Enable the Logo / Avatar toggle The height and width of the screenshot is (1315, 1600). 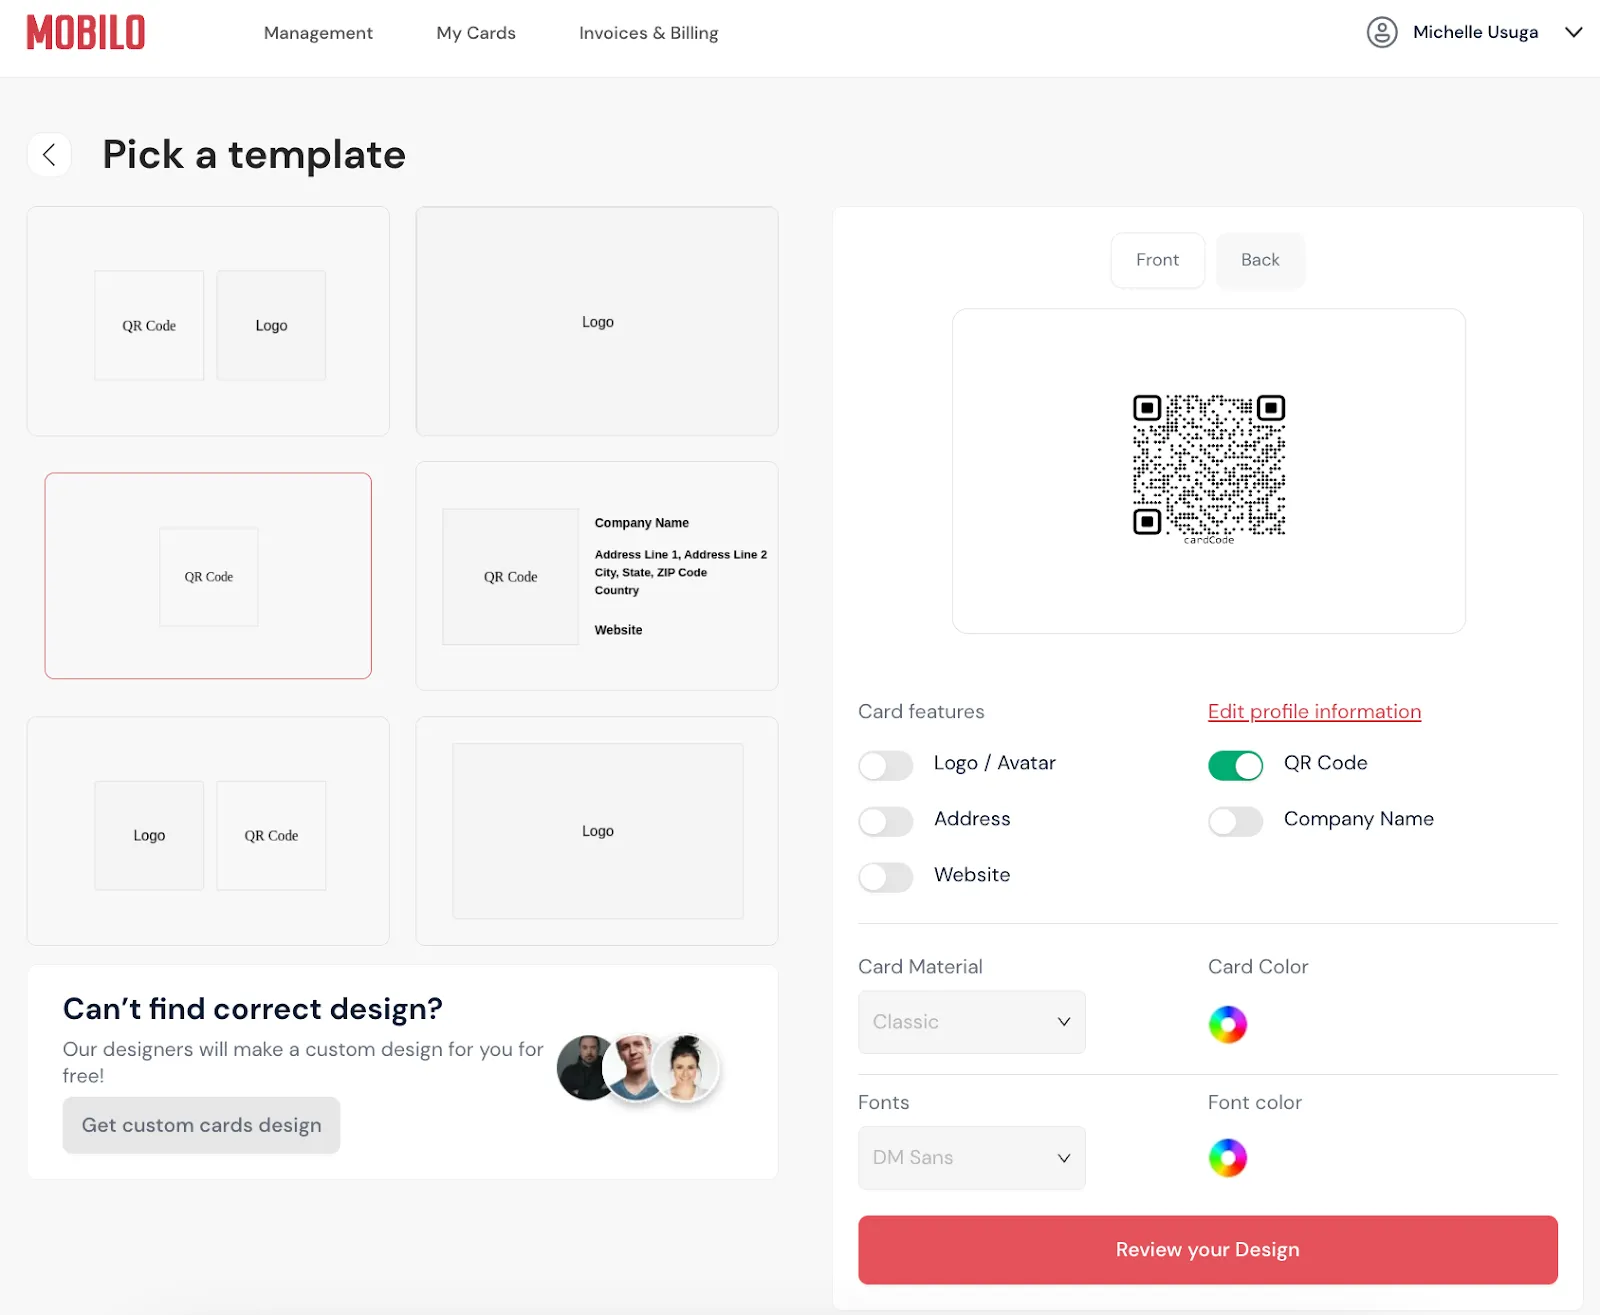(x=885, y=766)
